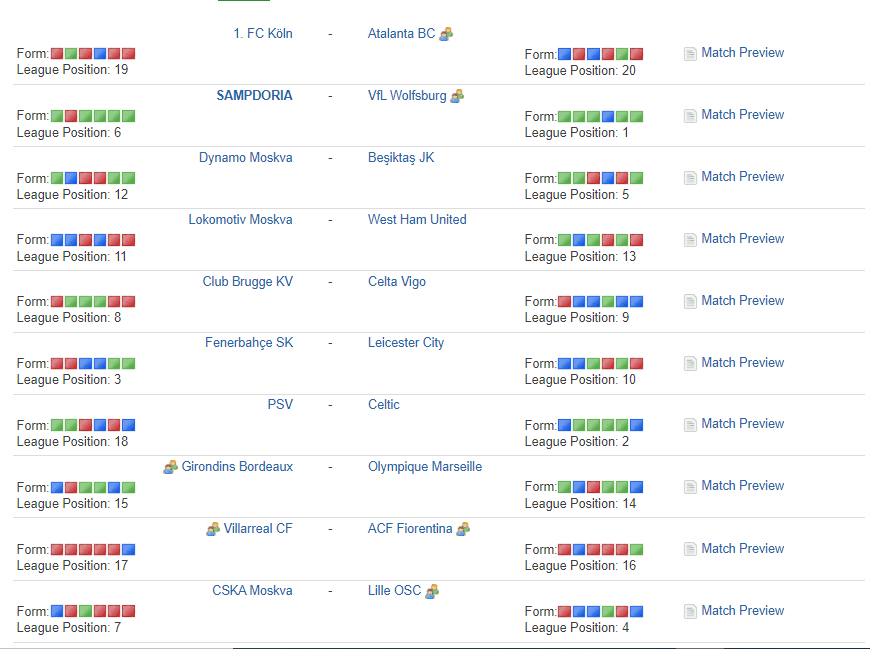Select the West Ham United team link
The height and width of the screenshot is (649, 870).
pyautogui.click(x=417, y=219)
